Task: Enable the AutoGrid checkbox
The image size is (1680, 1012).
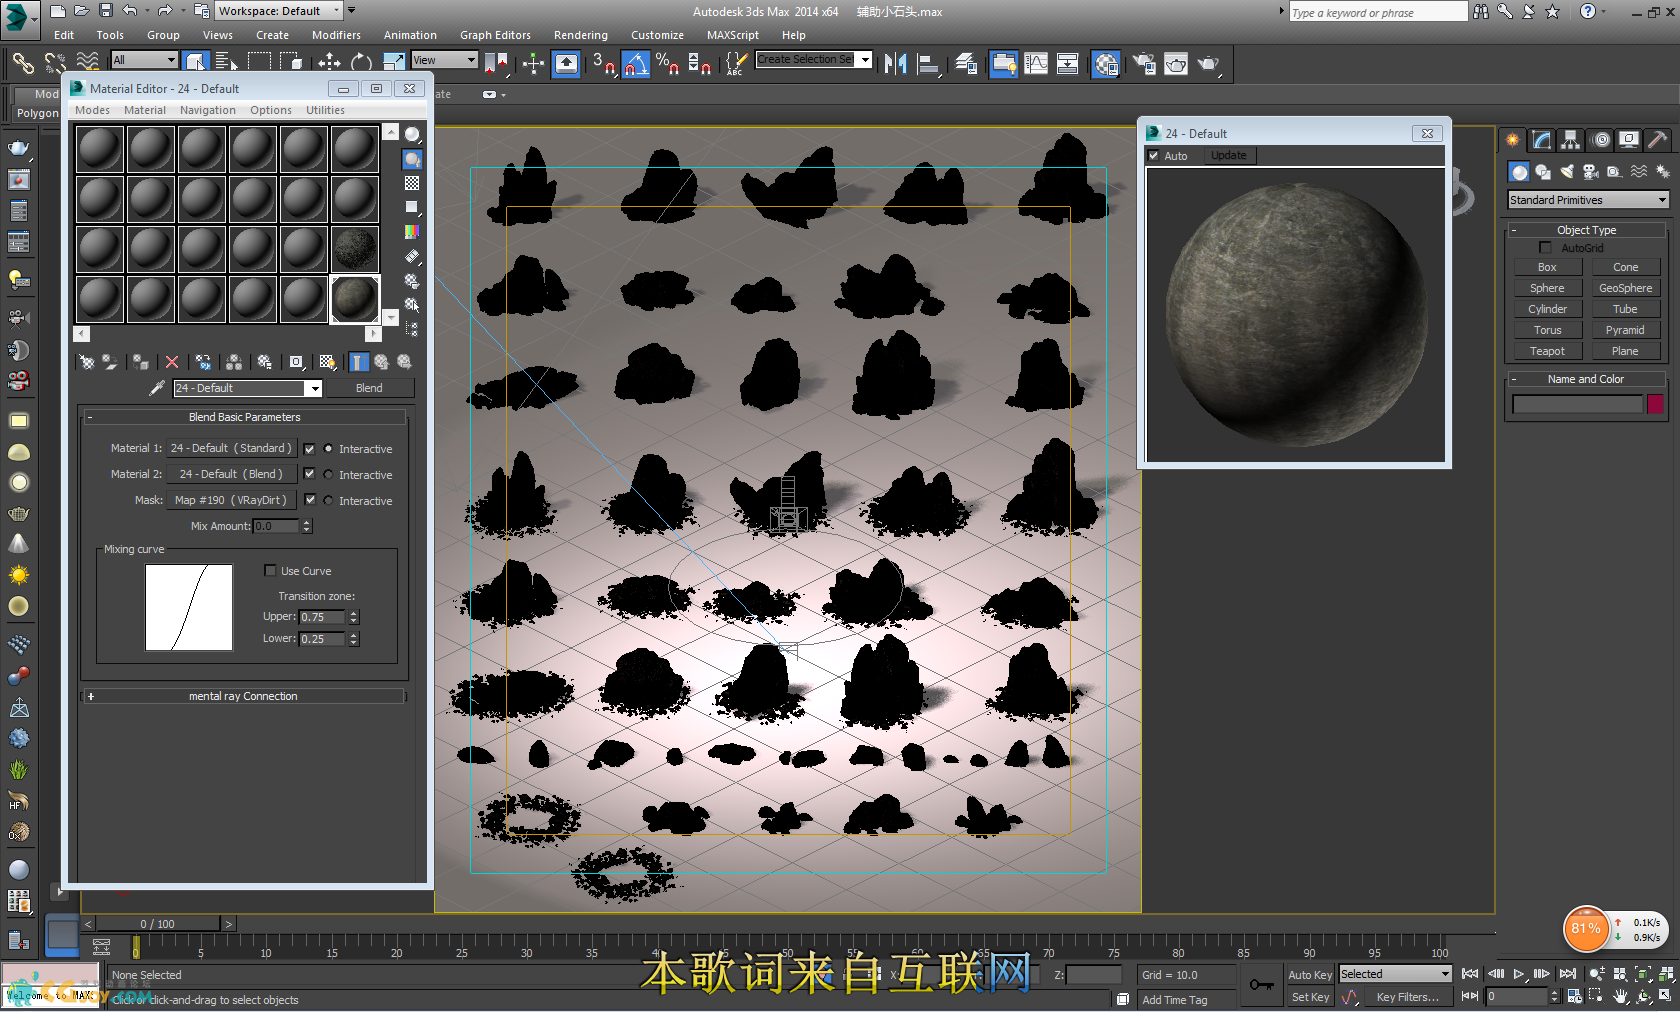Action: pyautogui.click(x=1546, y=247)
